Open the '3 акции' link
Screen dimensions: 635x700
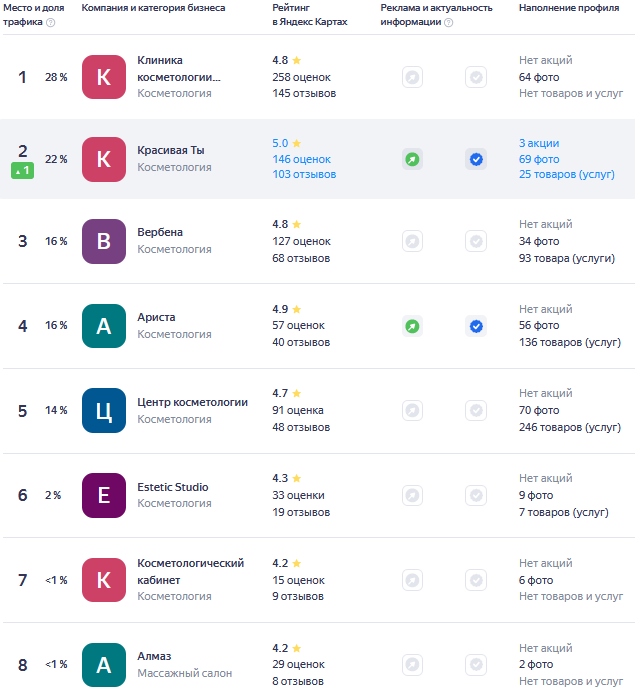pyautogui.click(x=539, y=143)
